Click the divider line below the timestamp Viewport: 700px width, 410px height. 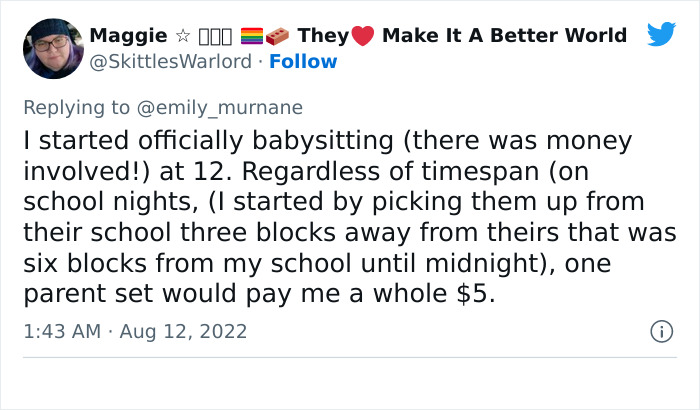click(x=350, y=356)
